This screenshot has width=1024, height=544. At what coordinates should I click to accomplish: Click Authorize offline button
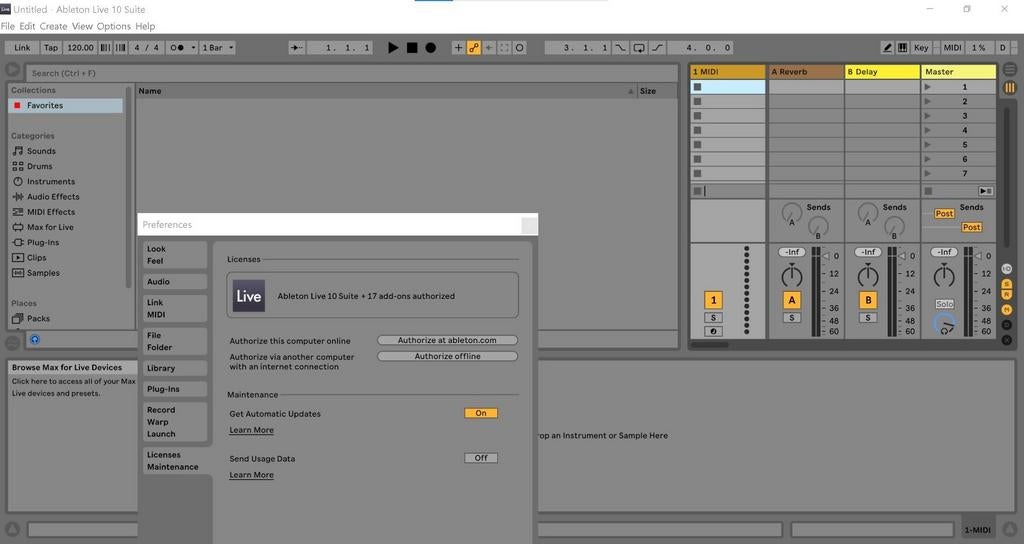[447, 356]
